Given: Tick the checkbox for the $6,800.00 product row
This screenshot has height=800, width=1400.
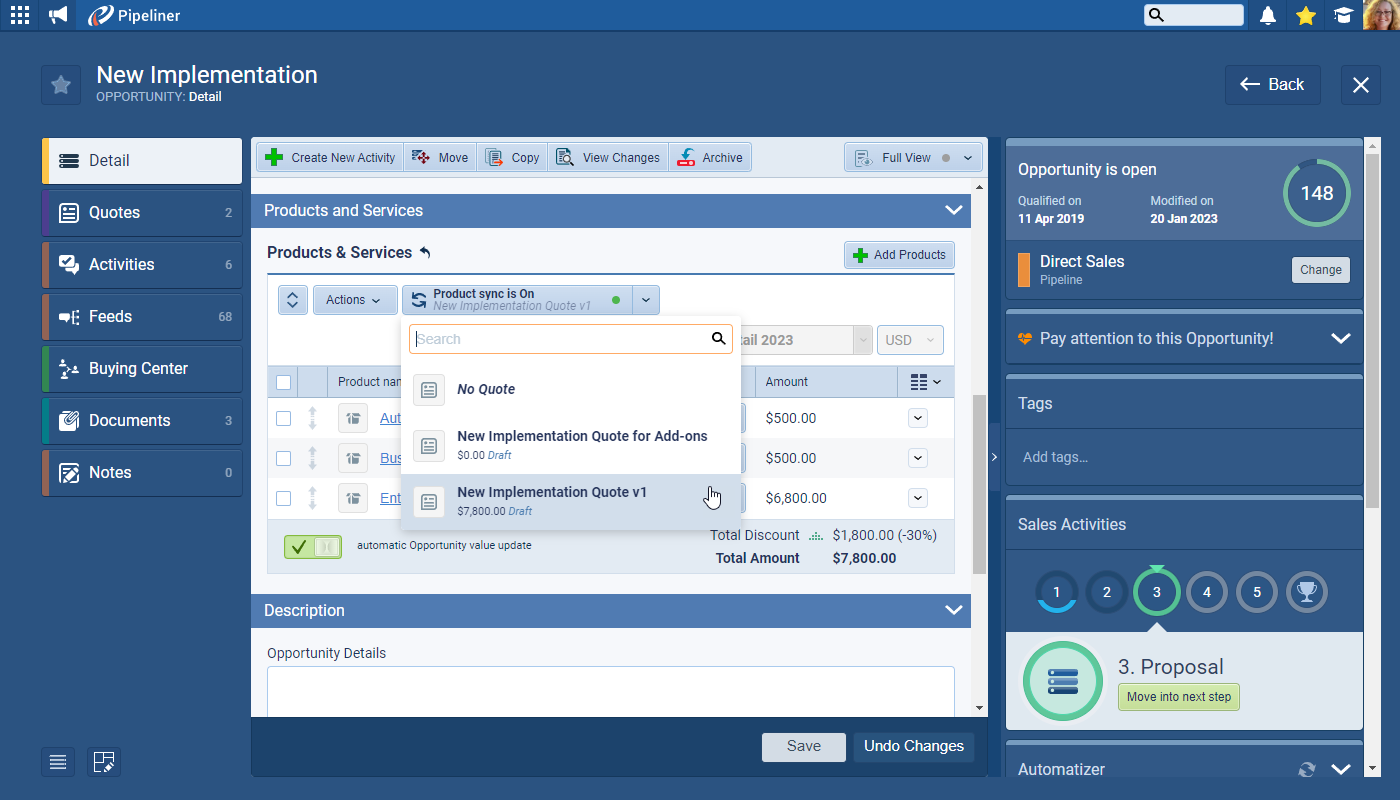Looking at the screenshot, I should [x=283, y=498].
